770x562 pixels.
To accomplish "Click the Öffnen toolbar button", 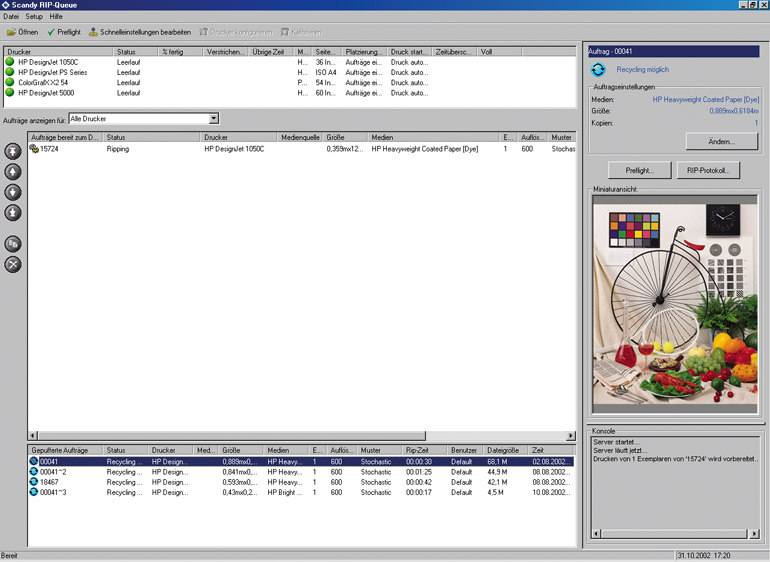I will click(23, 32).
